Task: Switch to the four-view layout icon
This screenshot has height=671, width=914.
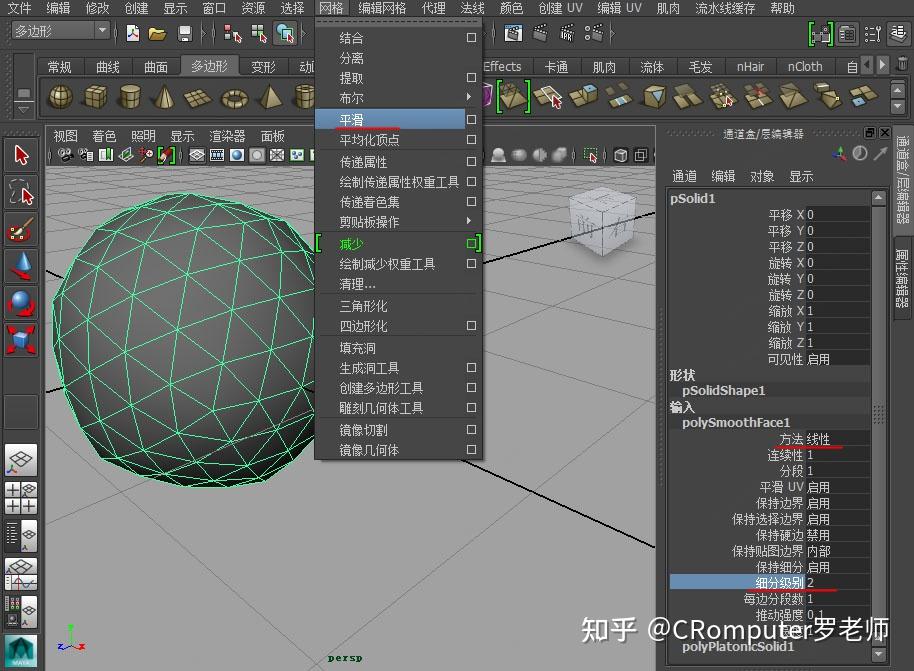Action: pos(22,497)
